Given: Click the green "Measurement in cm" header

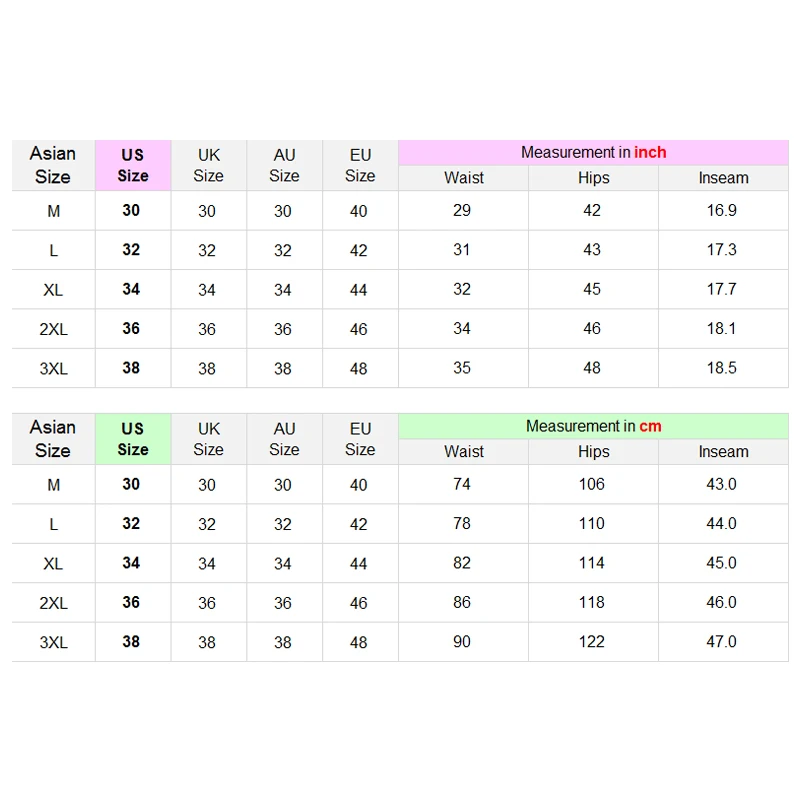Looking at the screenshot, I should 593,426.
